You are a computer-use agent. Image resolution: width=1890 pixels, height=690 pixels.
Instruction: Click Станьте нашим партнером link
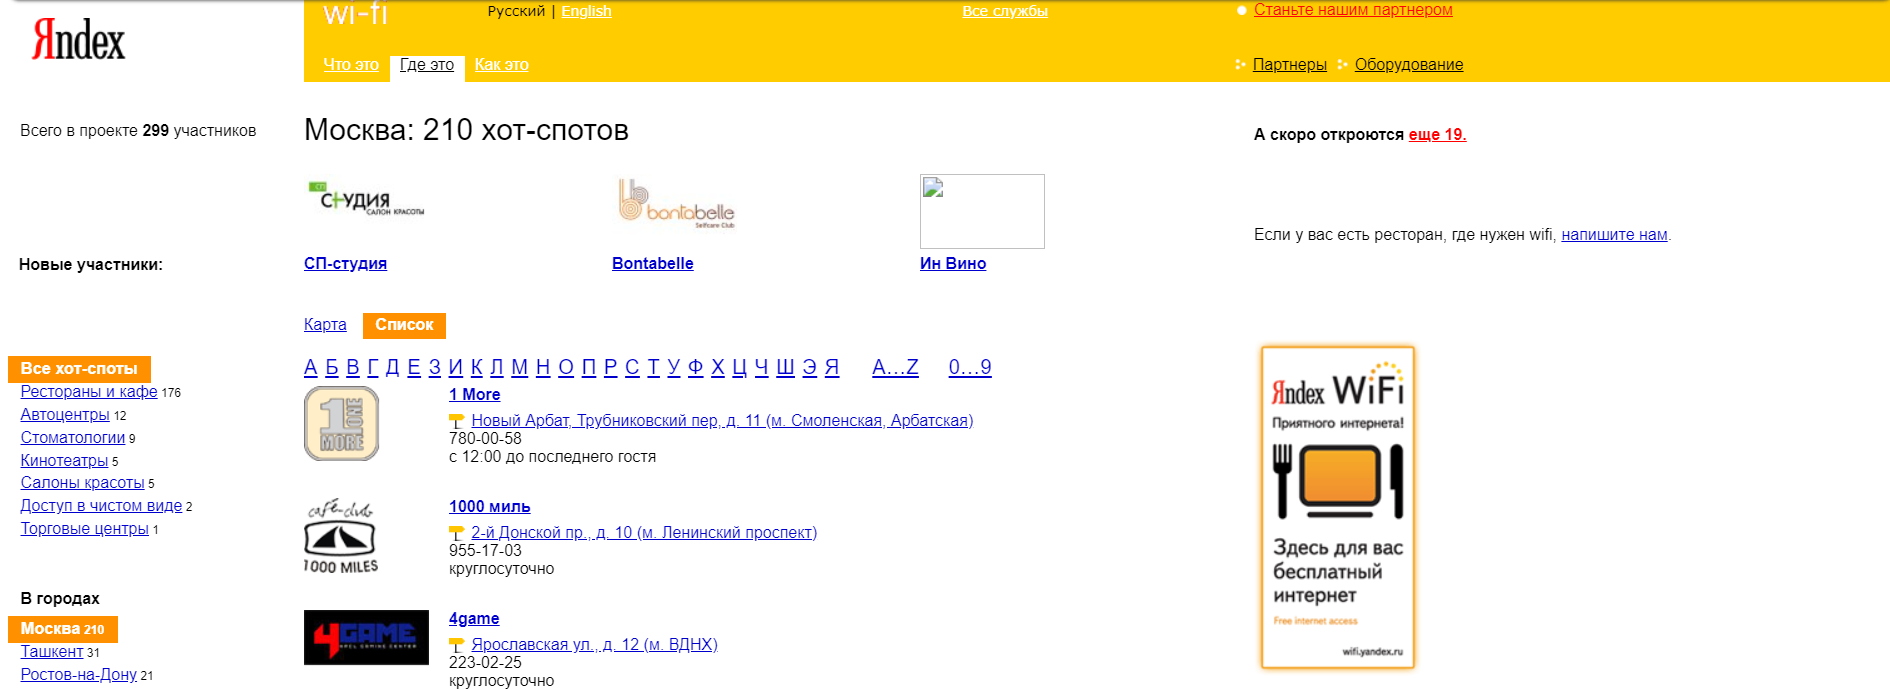click(1353, 10)
